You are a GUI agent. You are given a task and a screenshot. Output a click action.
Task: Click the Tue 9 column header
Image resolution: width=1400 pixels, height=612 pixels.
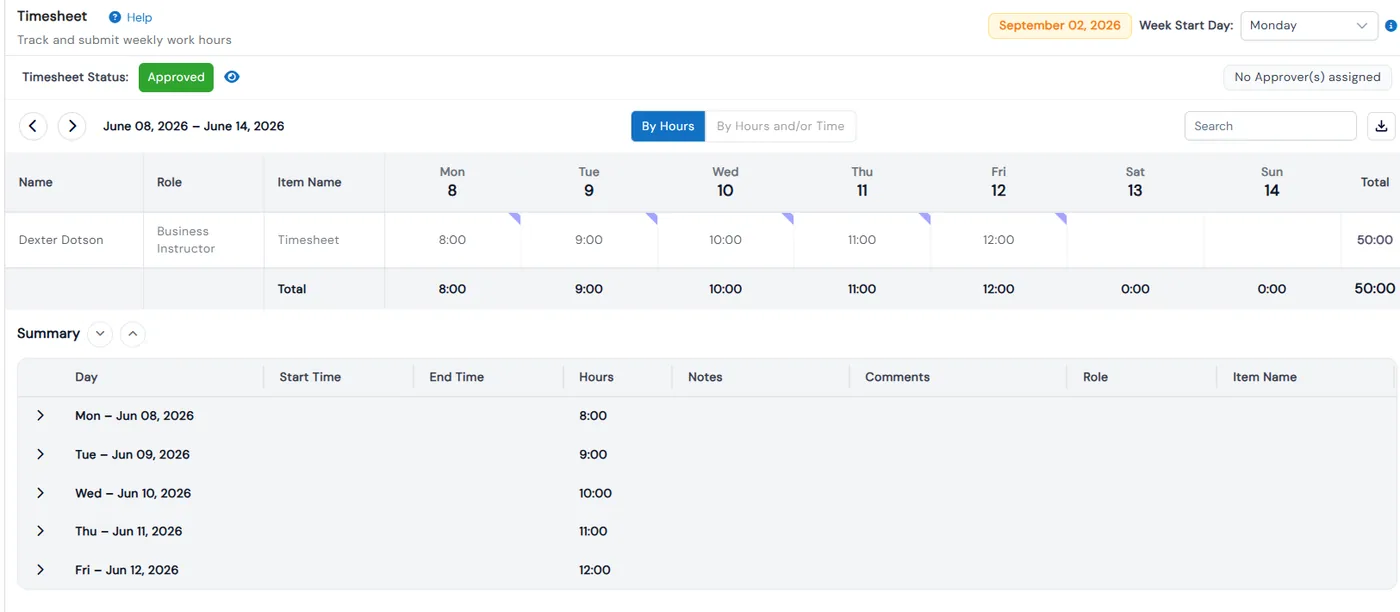click(589, 182)
